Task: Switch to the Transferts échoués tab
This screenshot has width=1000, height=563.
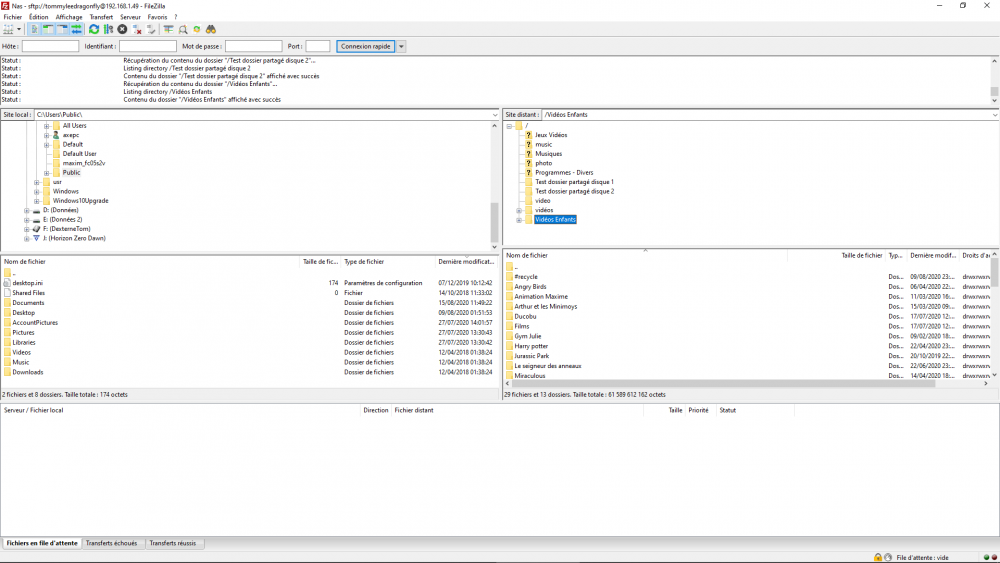Action: 111,543
